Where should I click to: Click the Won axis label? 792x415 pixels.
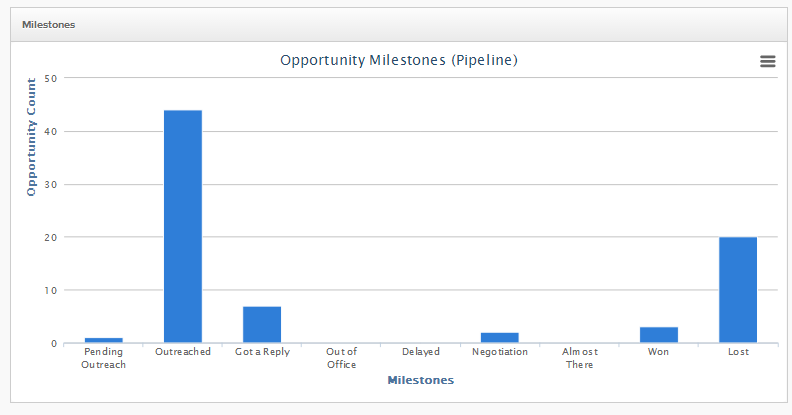coord(658,351)
